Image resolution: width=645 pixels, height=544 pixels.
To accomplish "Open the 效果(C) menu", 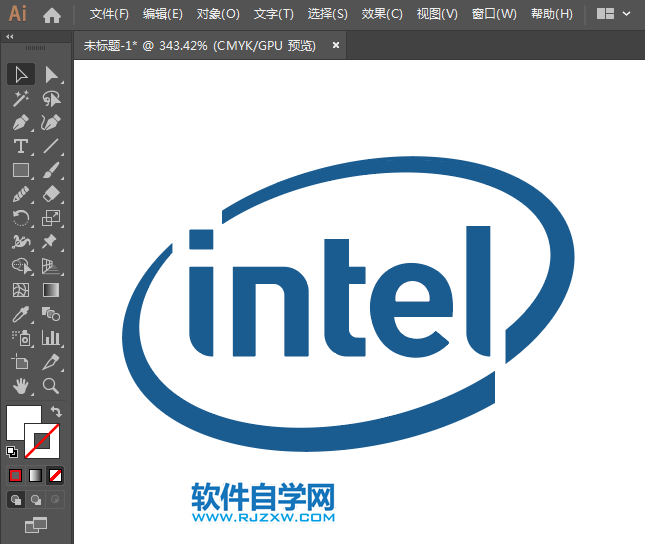I will tap(382, 14).
